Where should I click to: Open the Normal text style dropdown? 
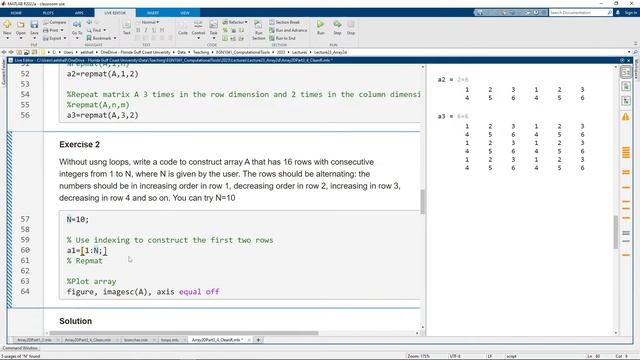coord(149,22)
